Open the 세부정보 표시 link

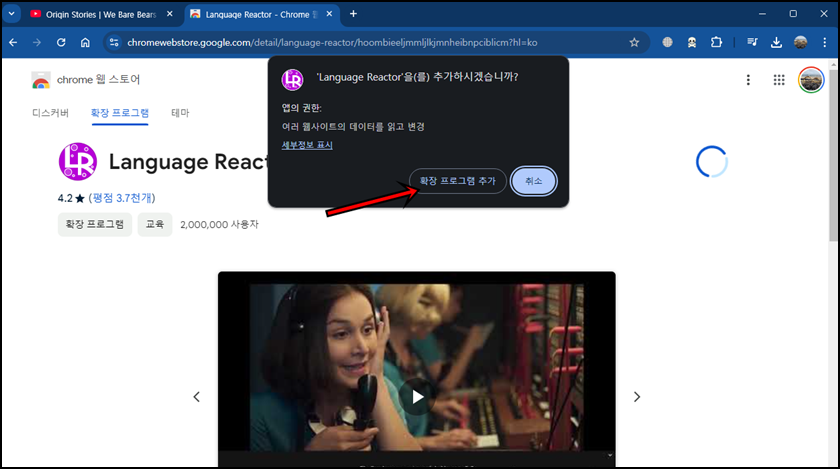pyautogui.click(x=307, y=145)
